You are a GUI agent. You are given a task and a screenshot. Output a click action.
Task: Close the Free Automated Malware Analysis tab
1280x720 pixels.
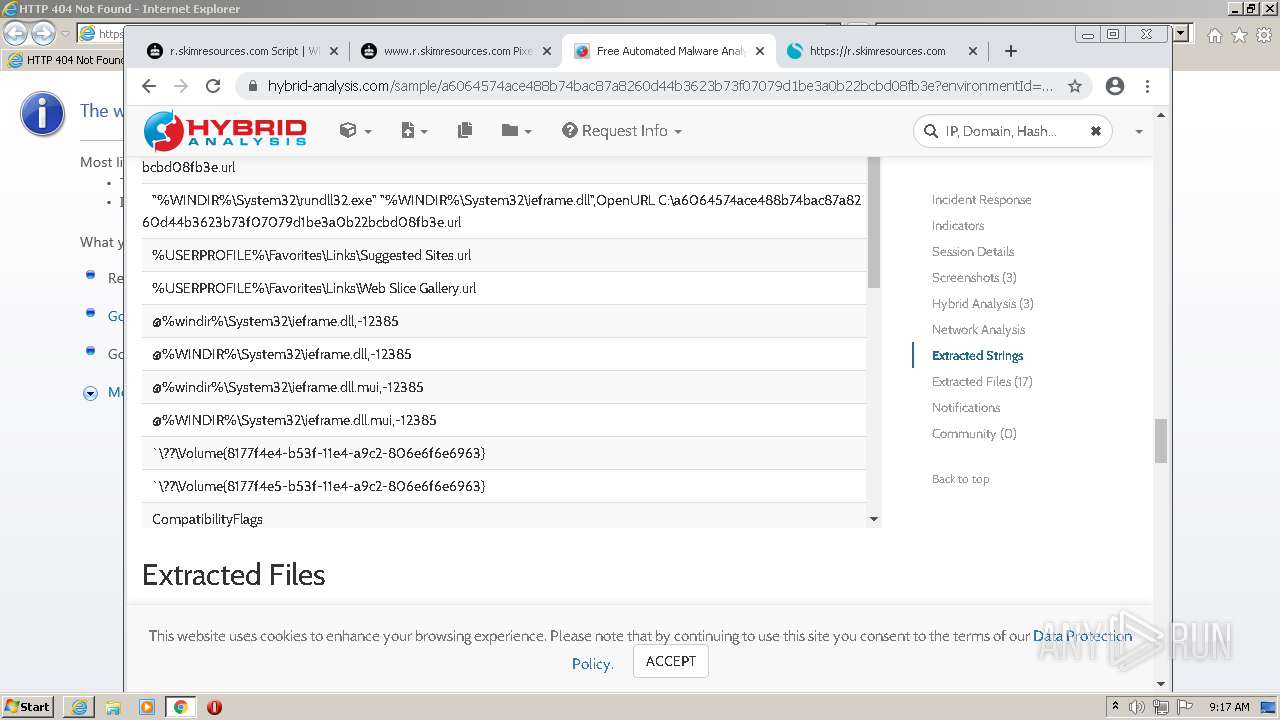click(760, 51)
